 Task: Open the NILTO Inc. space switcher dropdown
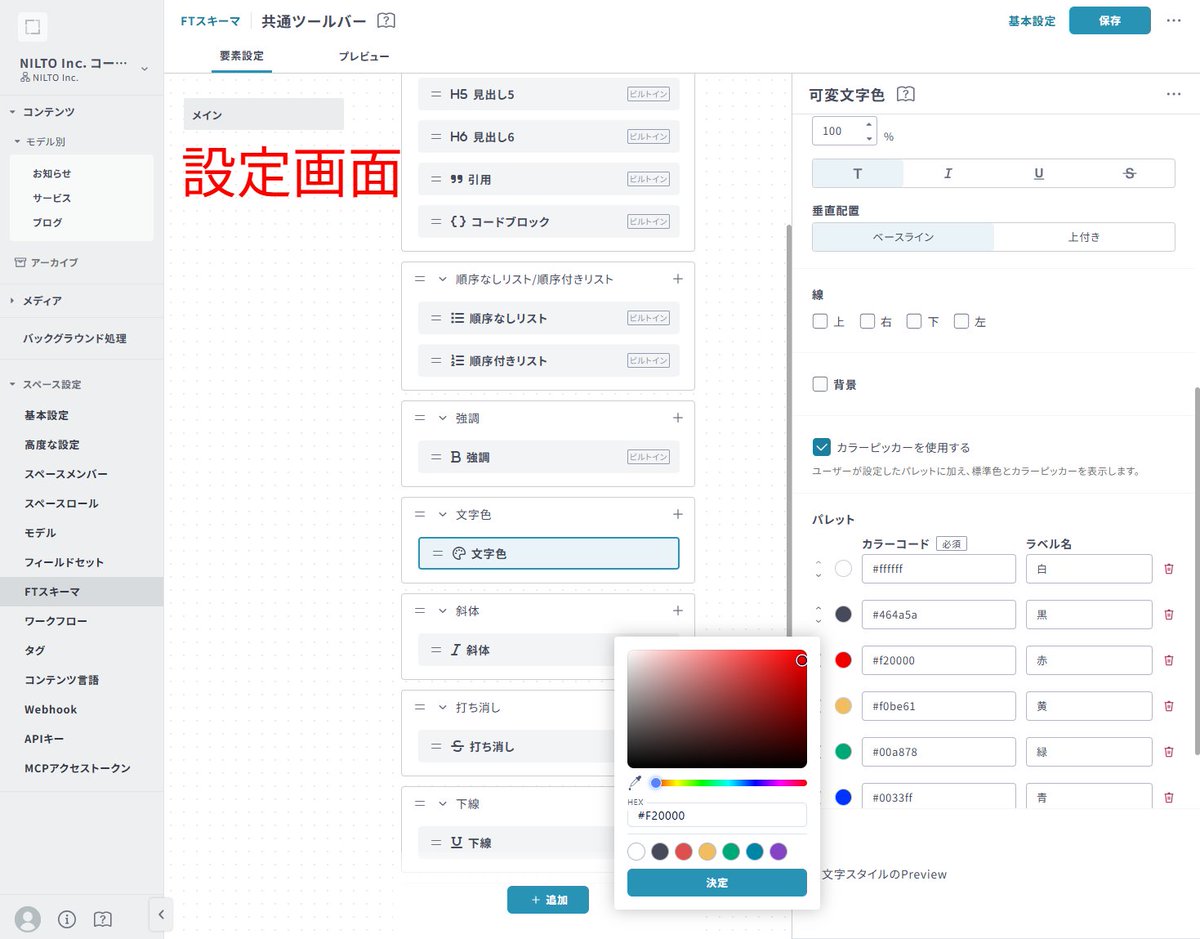[x=143, y=69]
